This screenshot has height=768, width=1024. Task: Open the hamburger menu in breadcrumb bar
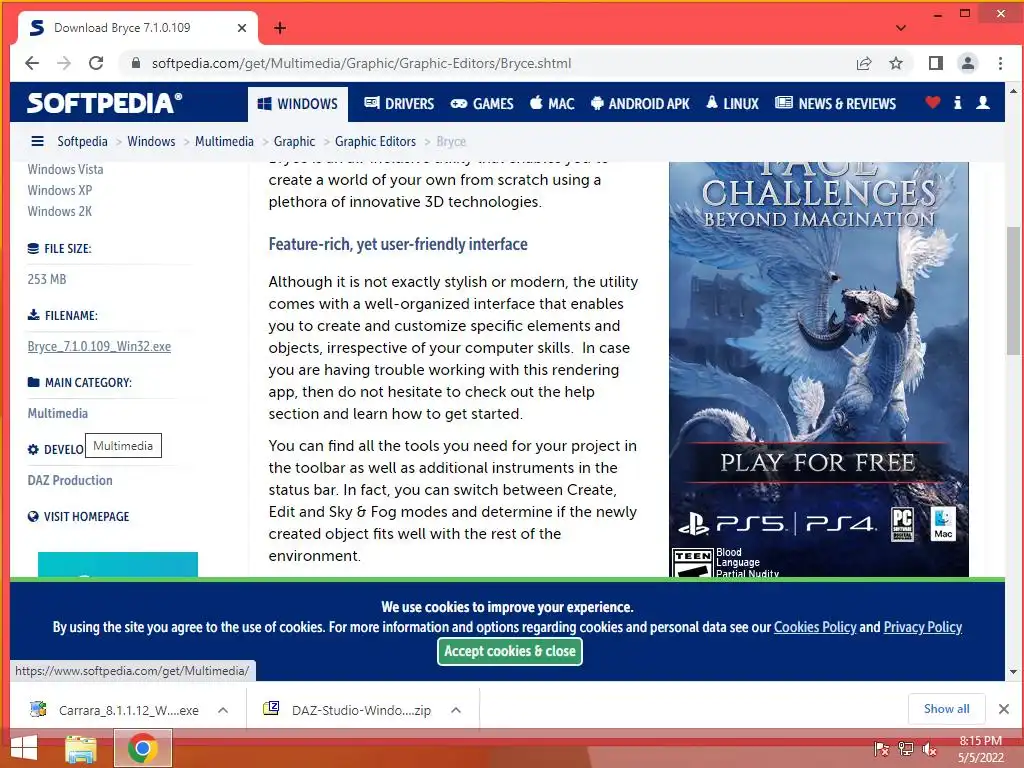38,141
